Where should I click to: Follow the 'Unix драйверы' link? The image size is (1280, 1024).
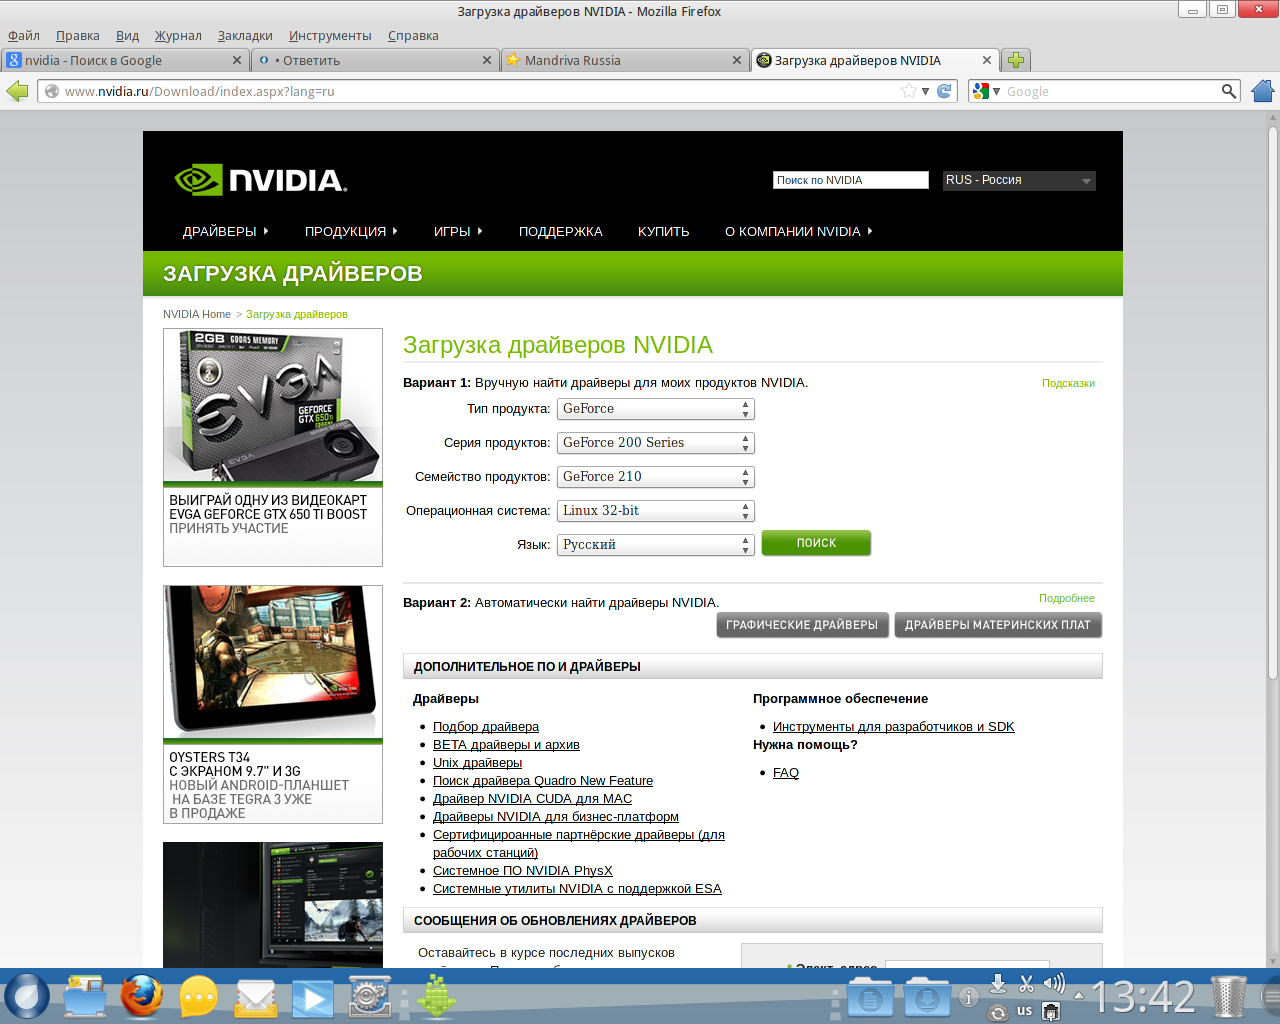point(477,763)
